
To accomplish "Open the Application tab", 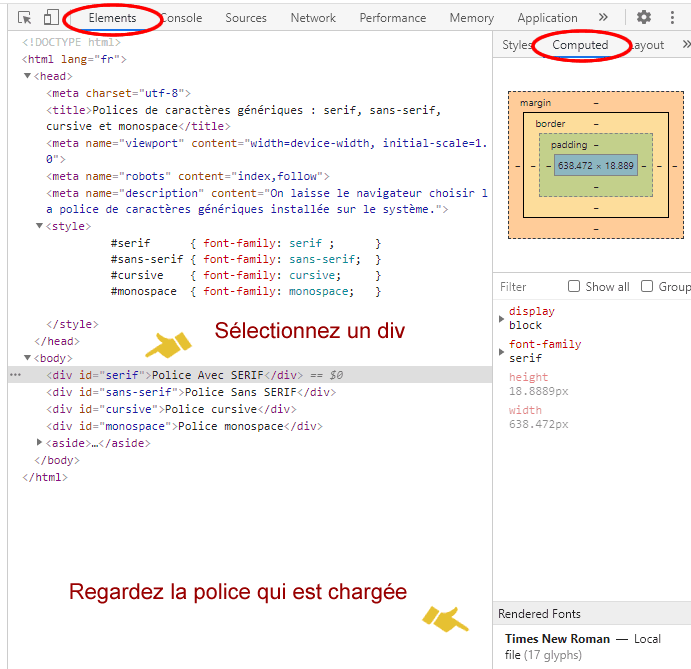I will 547,18.
